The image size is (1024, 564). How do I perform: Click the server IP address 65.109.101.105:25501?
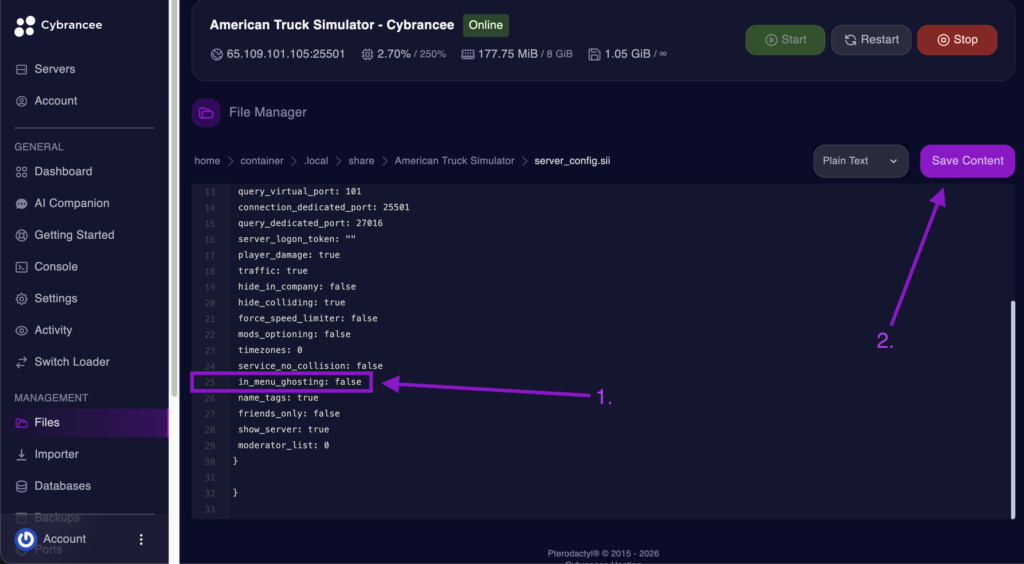coord(285,54)
